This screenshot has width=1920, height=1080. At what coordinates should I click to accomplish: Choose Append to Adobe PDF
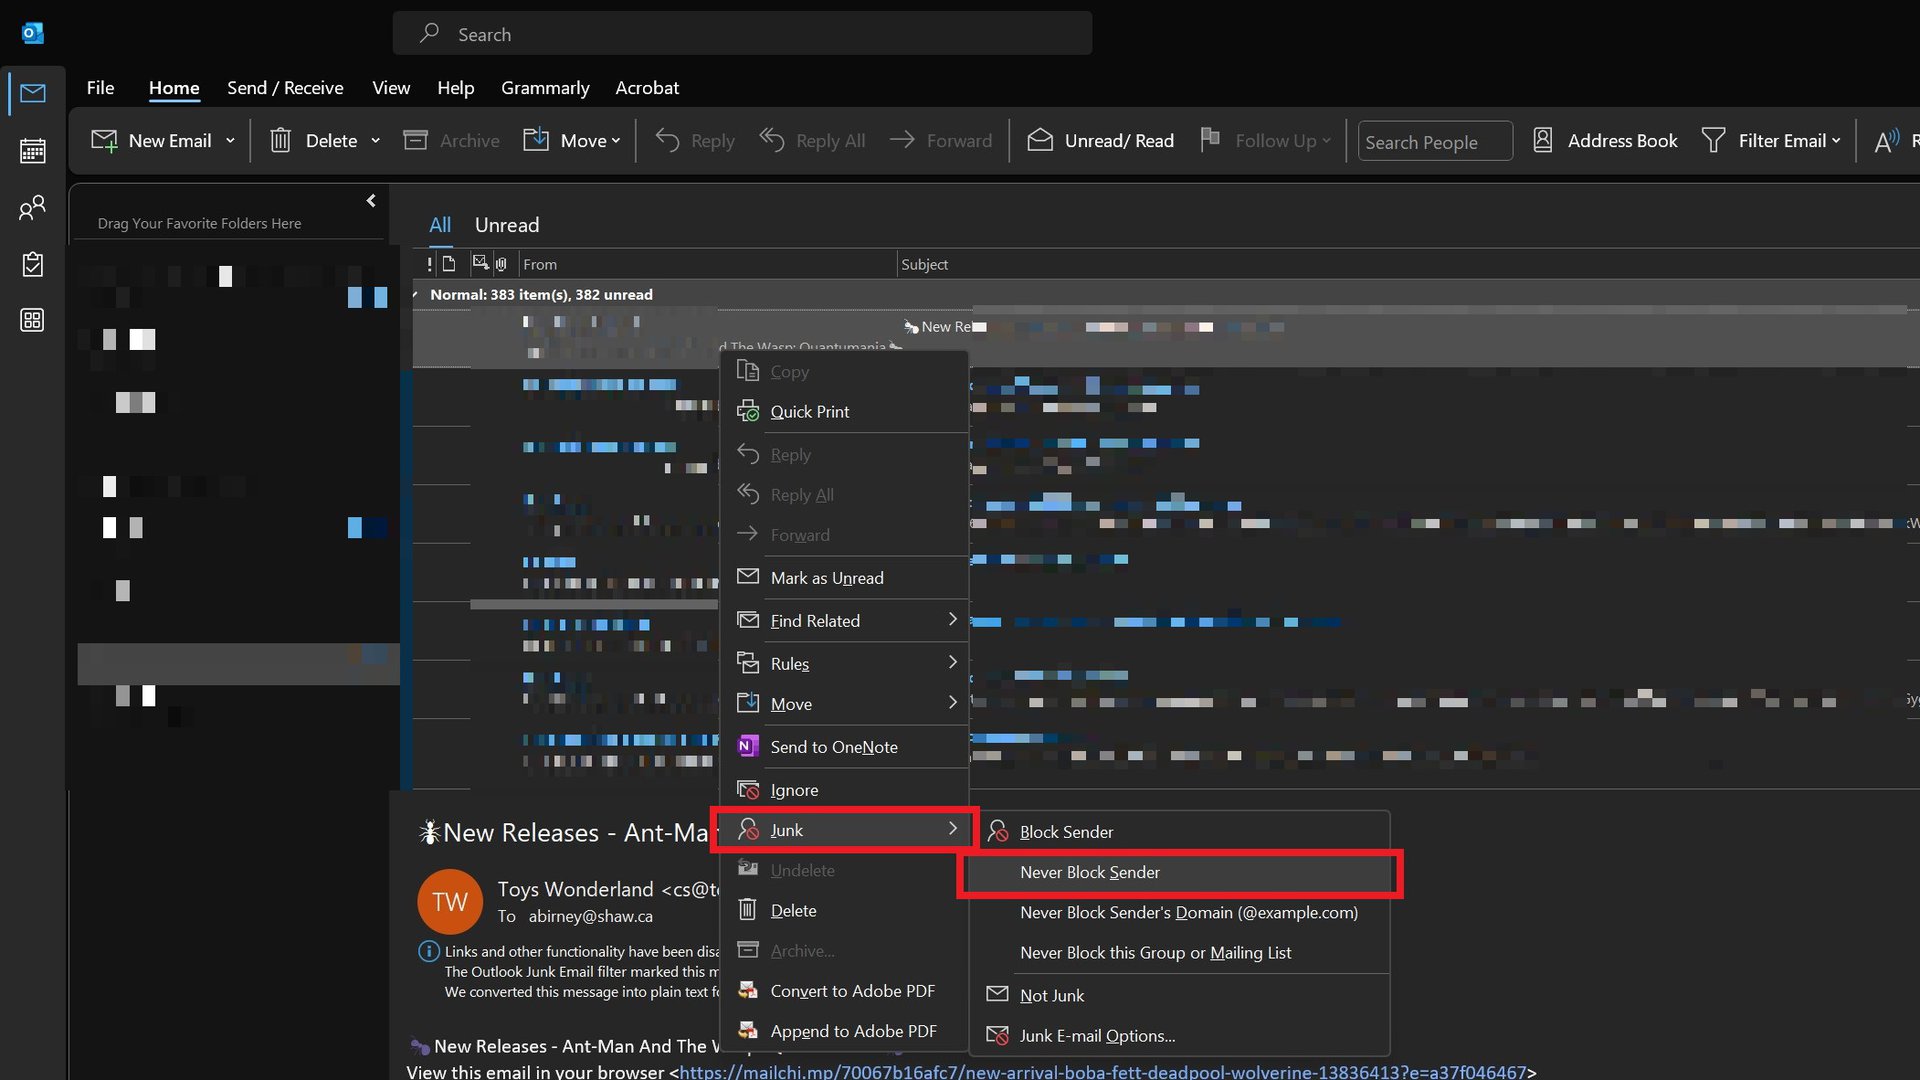tap(844, 1031)
